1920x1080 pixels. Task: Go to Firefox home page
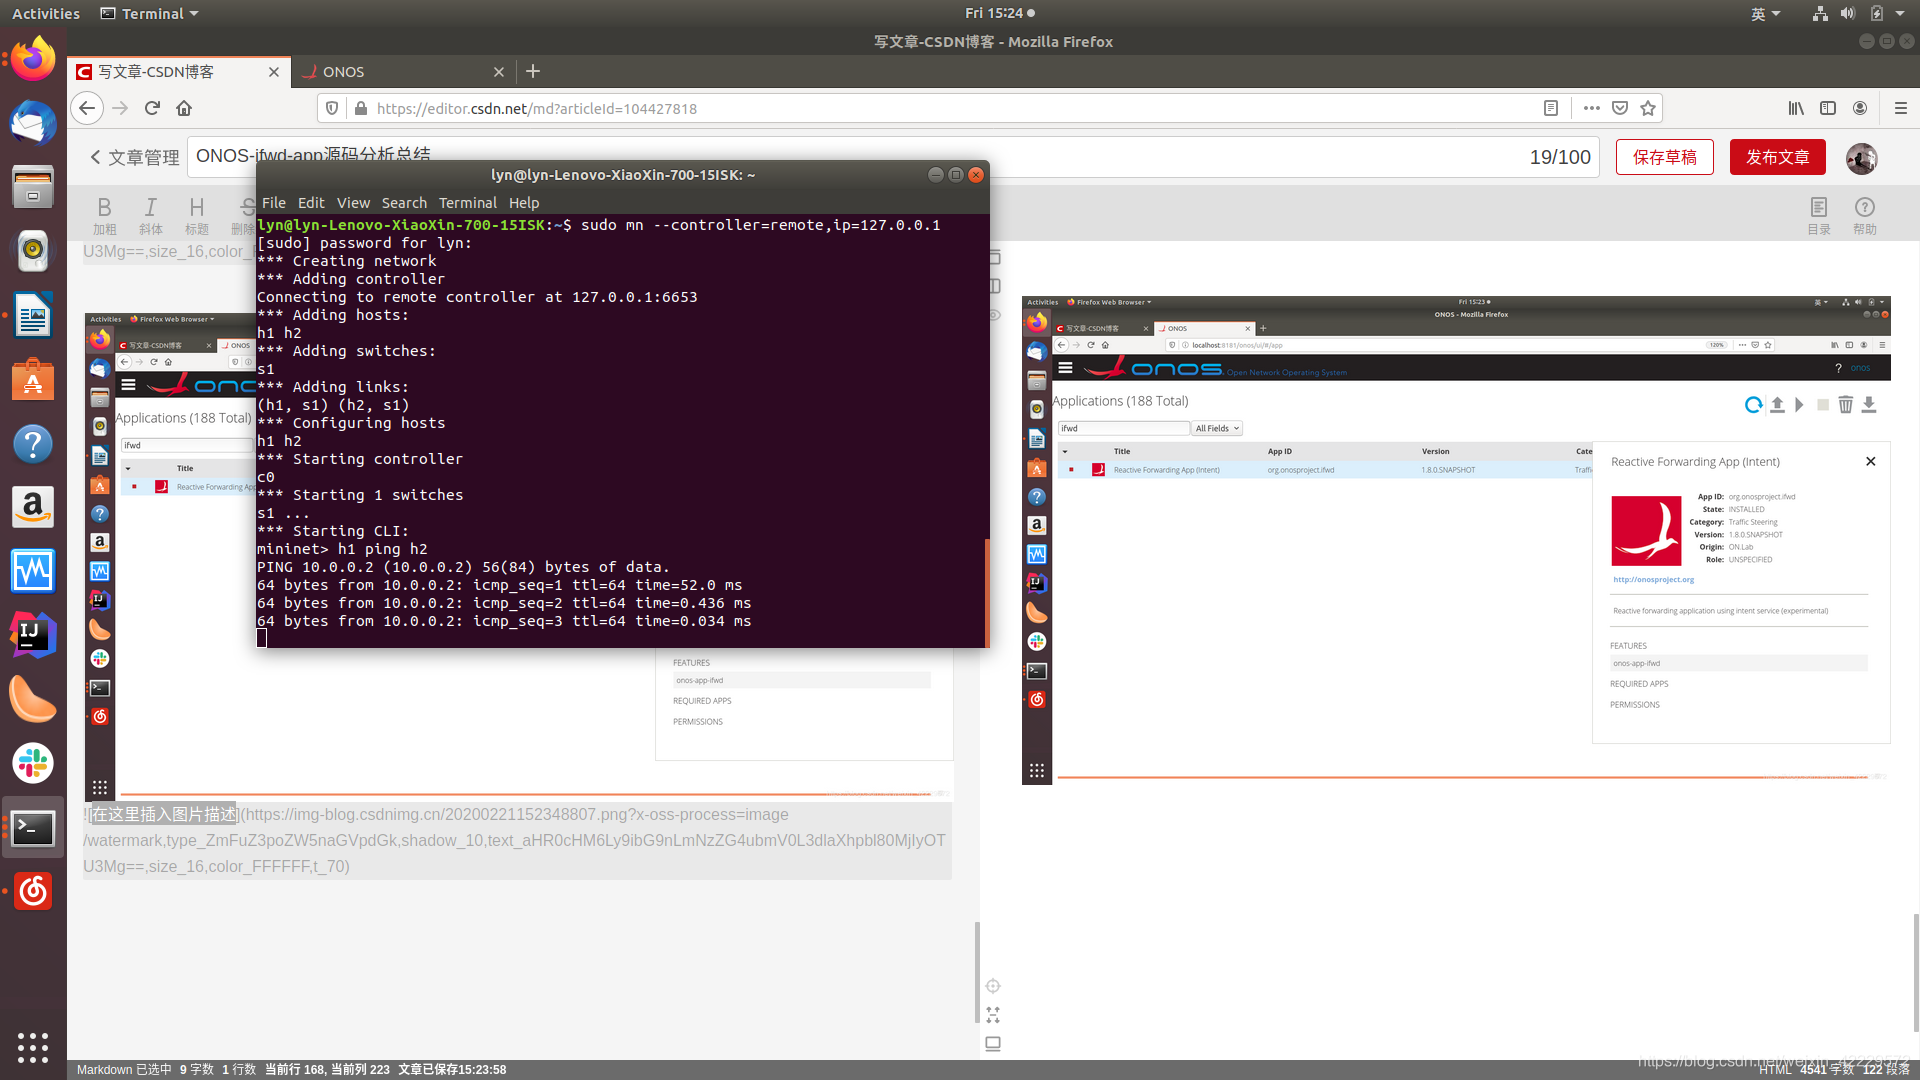coord(184,108)
